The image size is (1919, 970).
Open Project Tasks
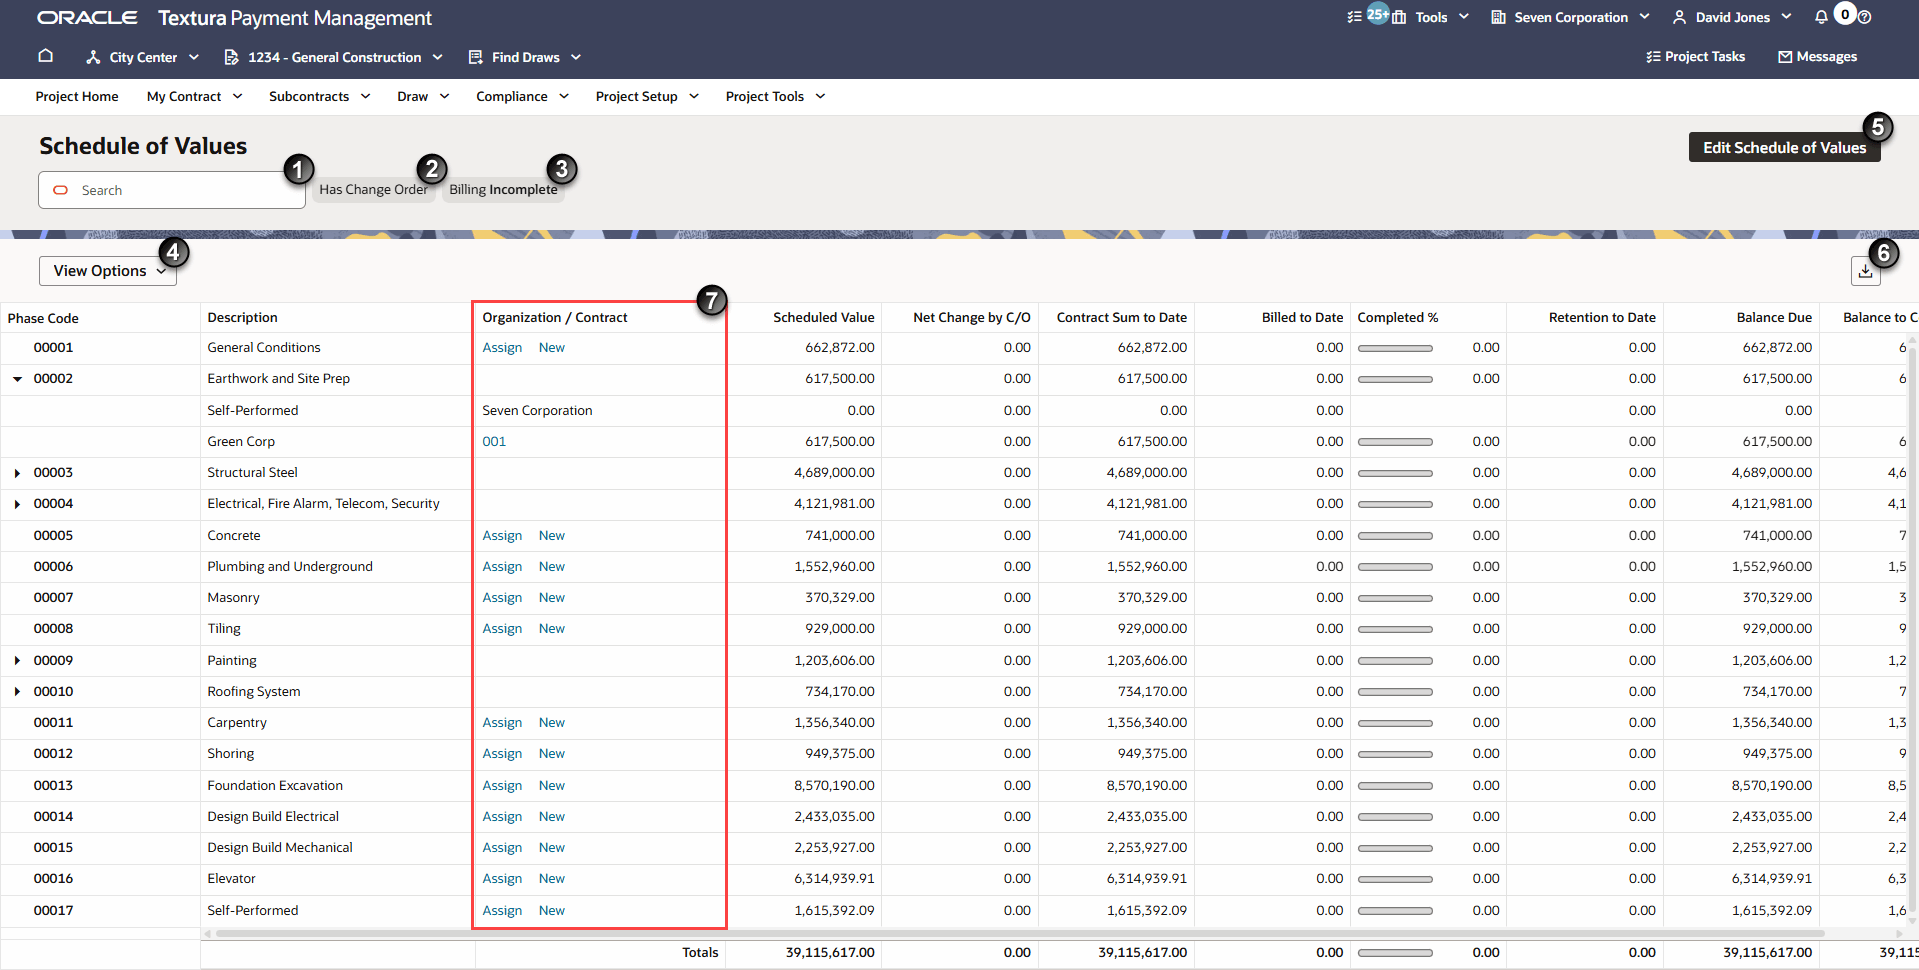coord(1695,57)
